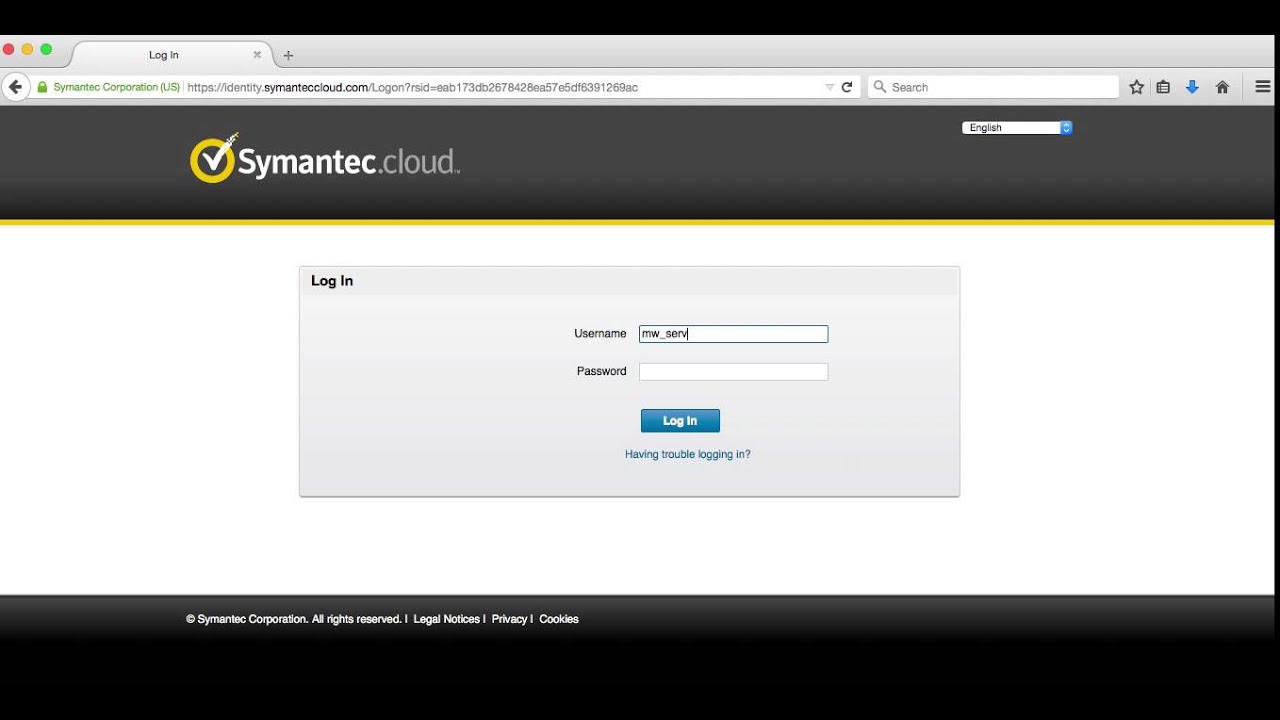Reload the page with the refresh icon

point(847,87)
